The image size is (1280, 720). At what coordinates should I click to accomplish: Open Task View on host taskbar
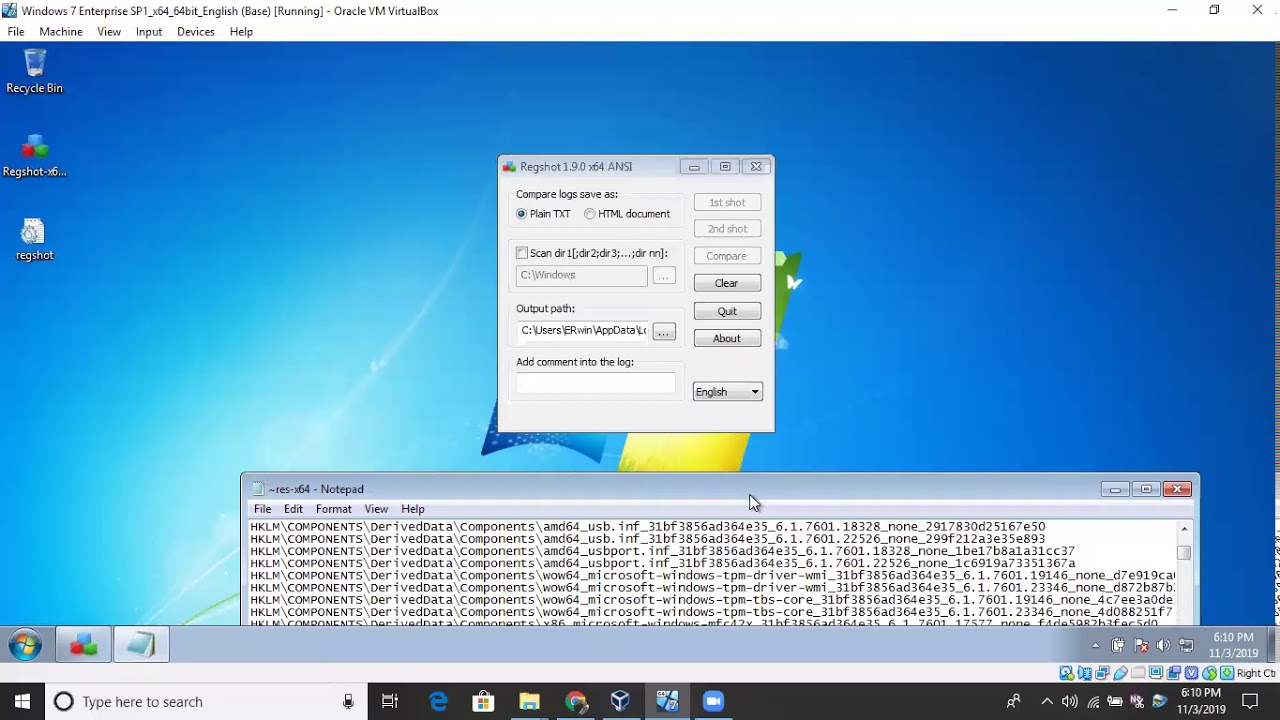(x=390, y=702)
